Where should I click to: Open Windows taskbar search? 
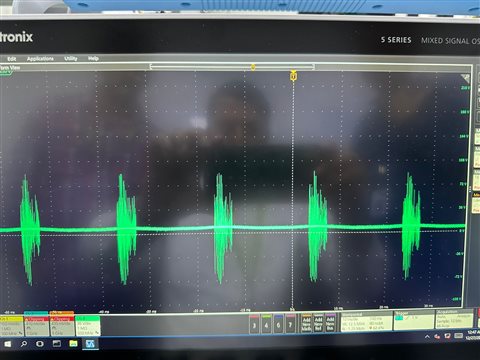[x=24, y=344]
